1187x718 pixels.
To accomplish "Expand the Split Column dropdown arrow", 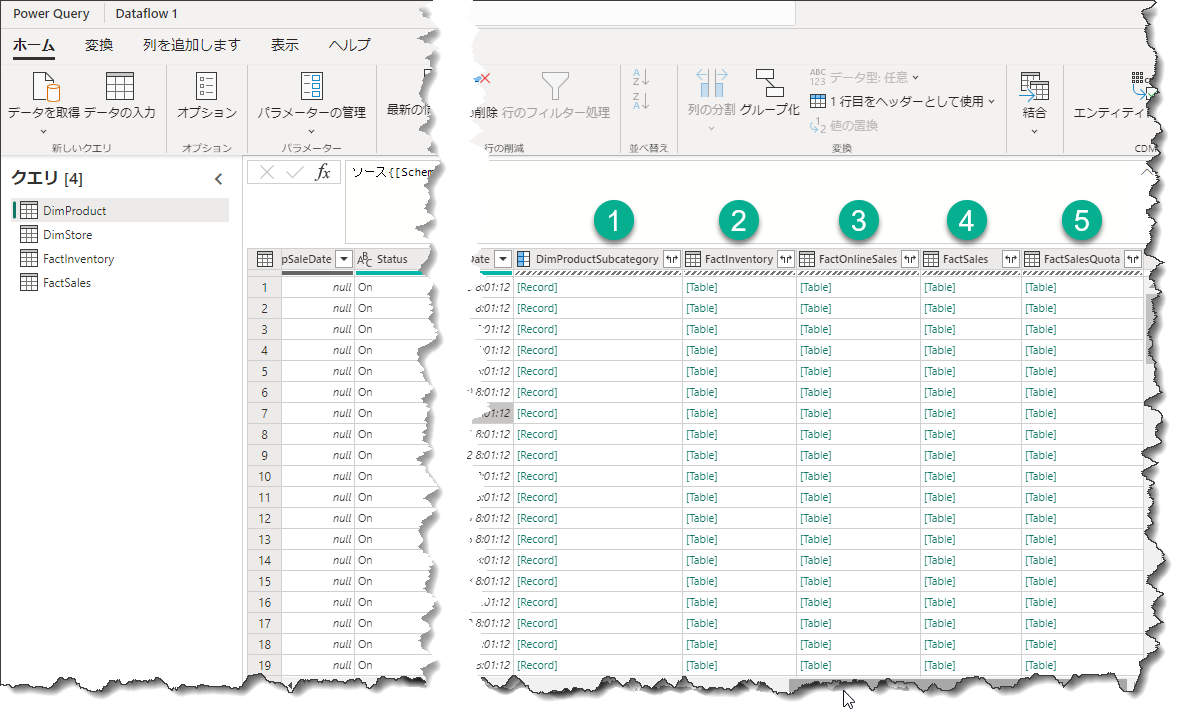I will [711, 129].
